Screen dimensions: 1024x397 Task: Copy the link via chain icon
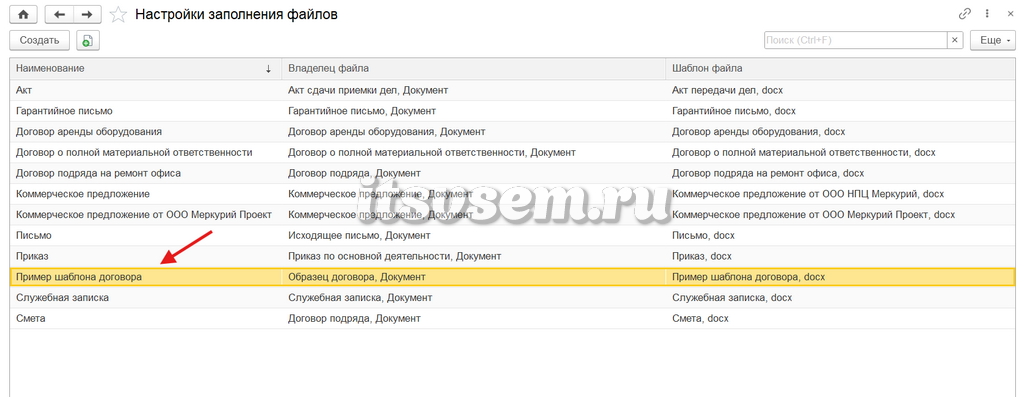965,14
